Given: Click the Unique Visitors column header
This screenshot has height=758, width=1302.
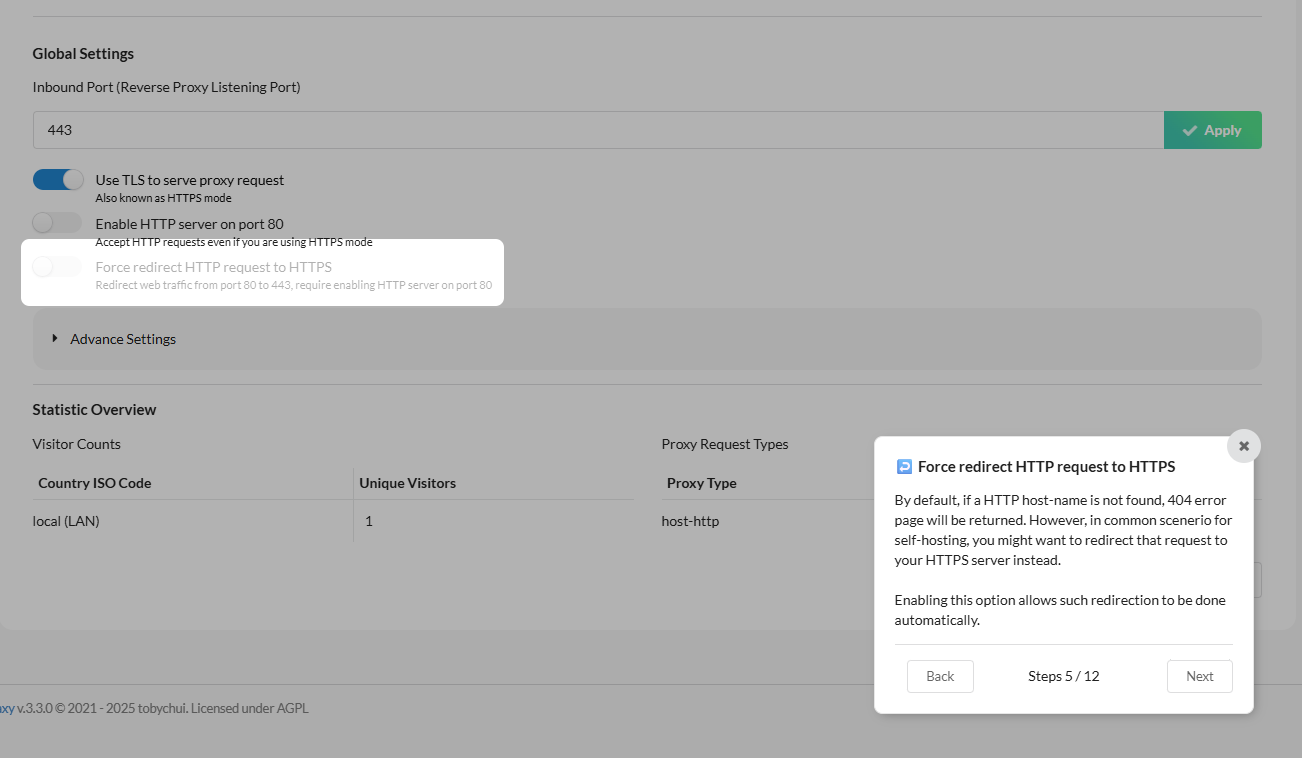Looking at the screenshot, I should (407, 483).
